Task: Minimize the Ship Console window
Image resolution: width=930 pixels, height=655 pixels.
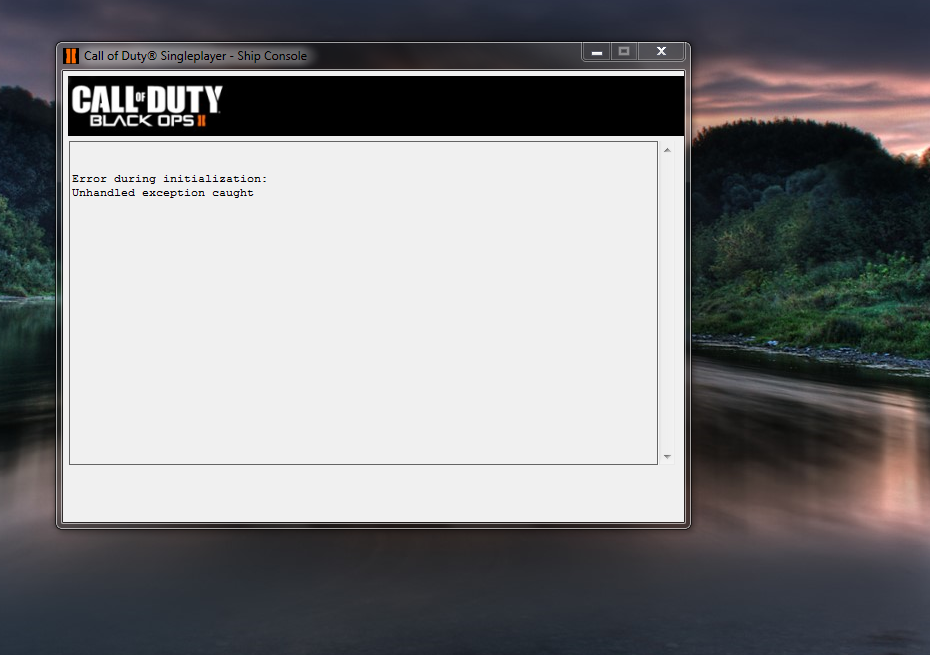Action: 597,52
